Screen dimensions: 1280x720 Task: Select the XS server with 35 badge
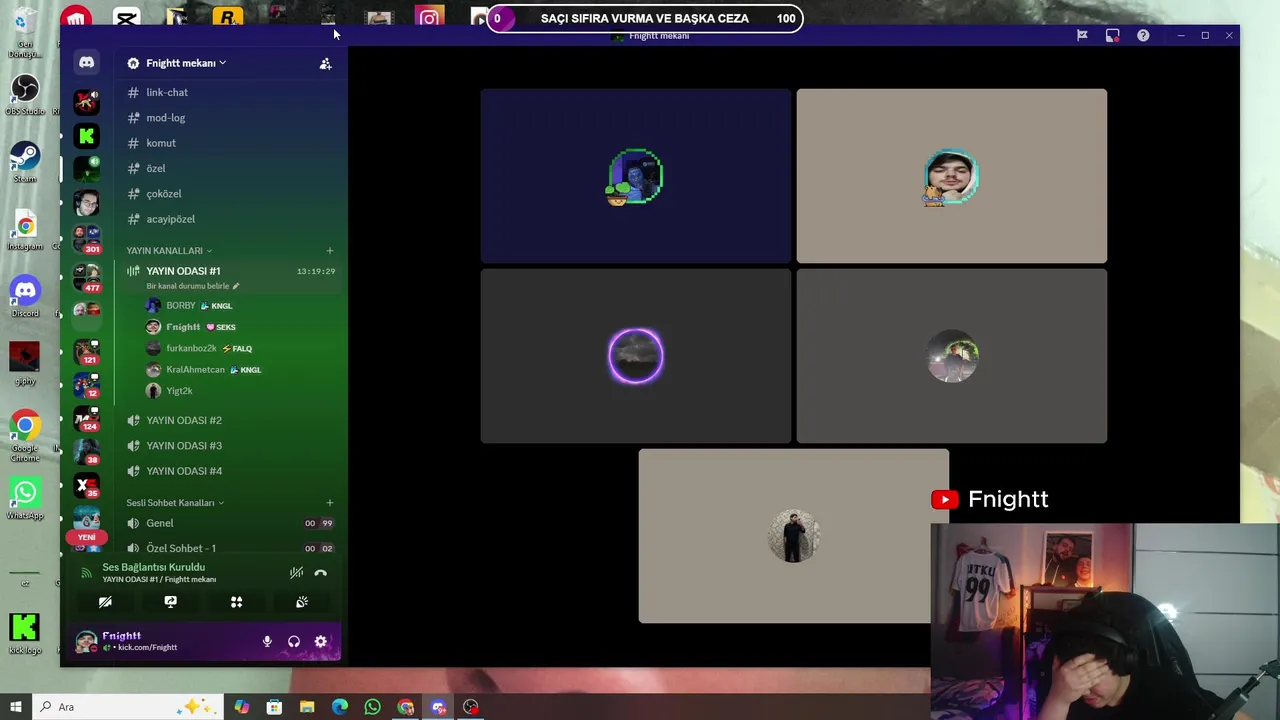click(87, 486)
